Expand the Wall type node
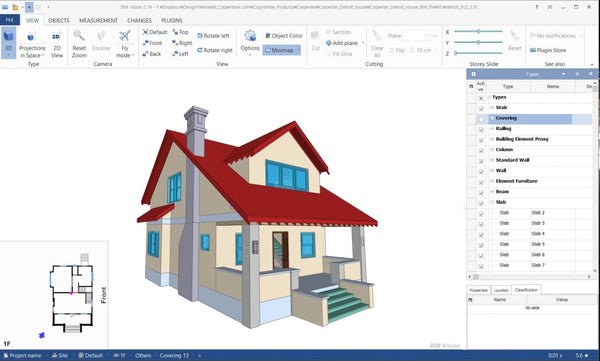The image size is (600, 361). pyautogui.click(x=492, y=171)
